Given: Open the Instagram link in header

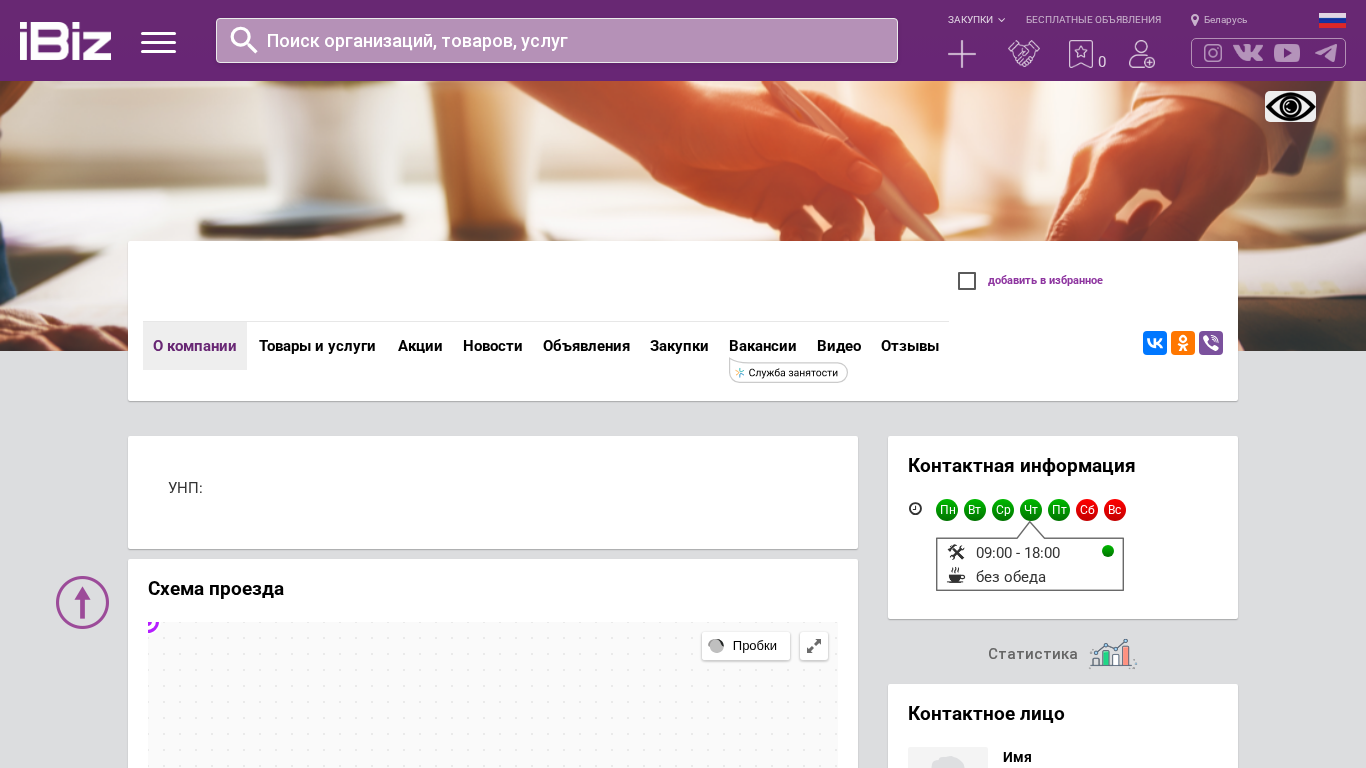Looking at the screenshot, I should 1213,53.
